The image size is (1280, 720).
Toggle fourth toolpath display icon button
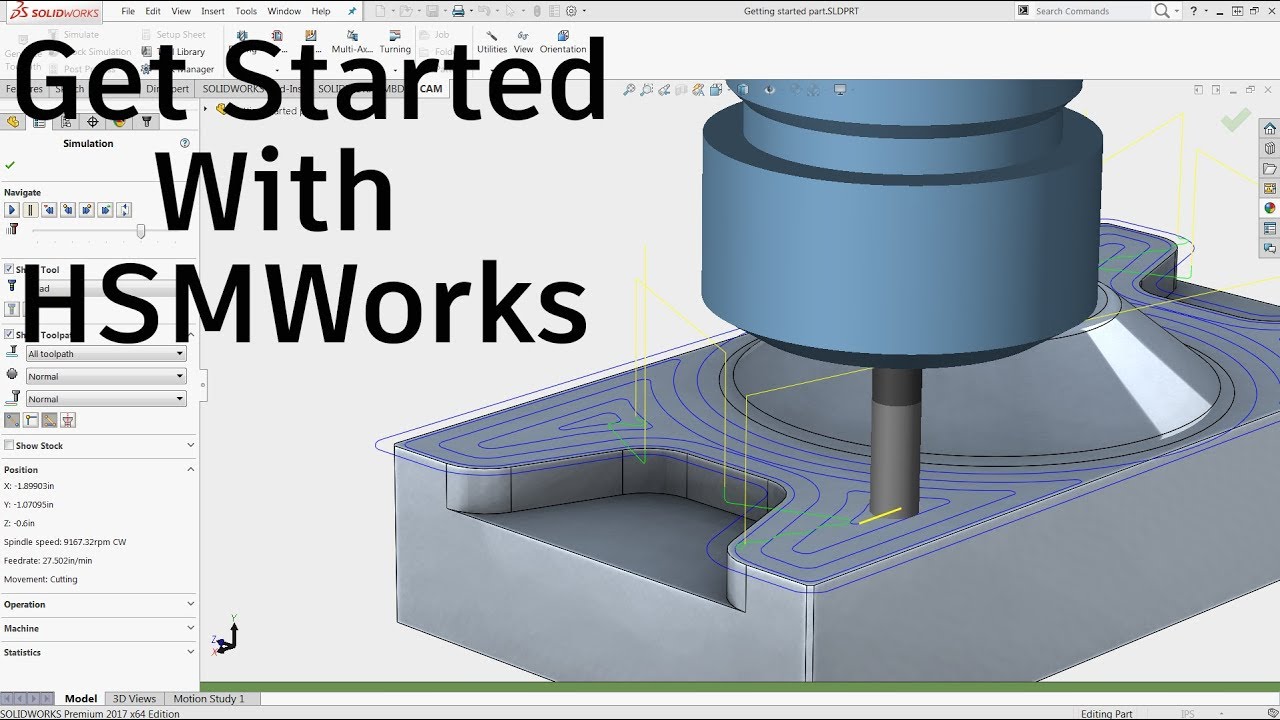pos(68,420)
